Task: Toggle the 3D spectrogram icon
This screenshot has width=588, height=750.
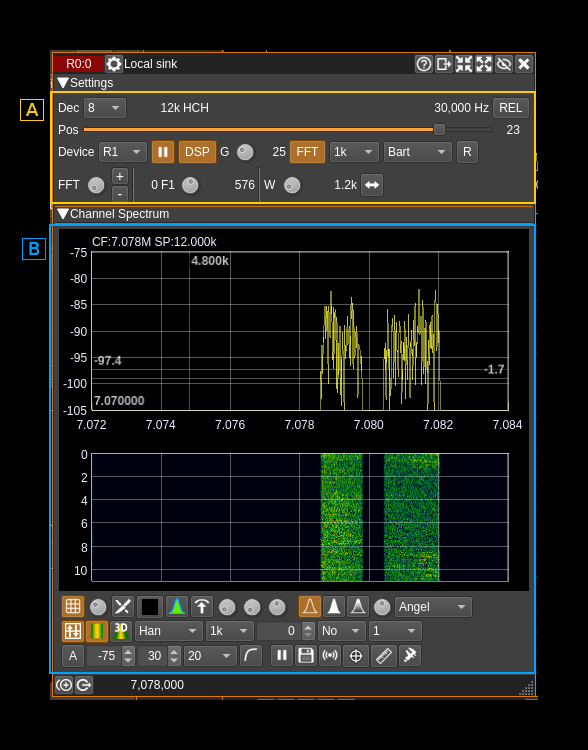Action: pos(121,631)
